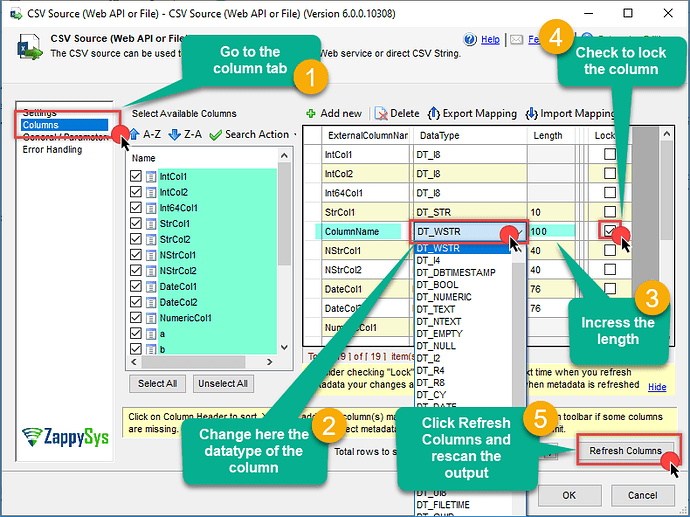Click the Name header in columns list
The height and width of the screenshot is (517, 690).
click(143, 158)
